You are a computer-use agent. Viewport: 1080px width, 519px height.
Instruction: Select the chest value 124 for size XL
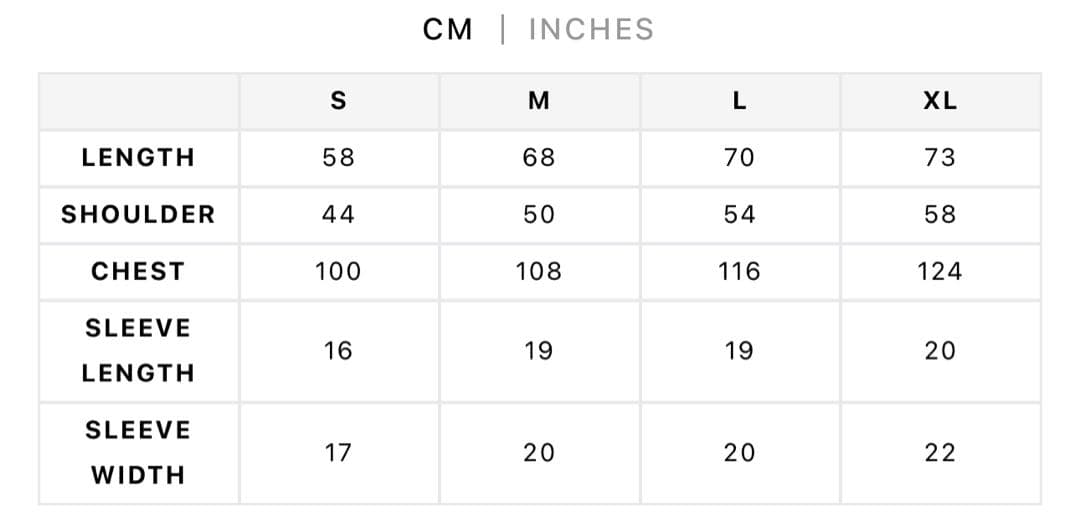940,272
